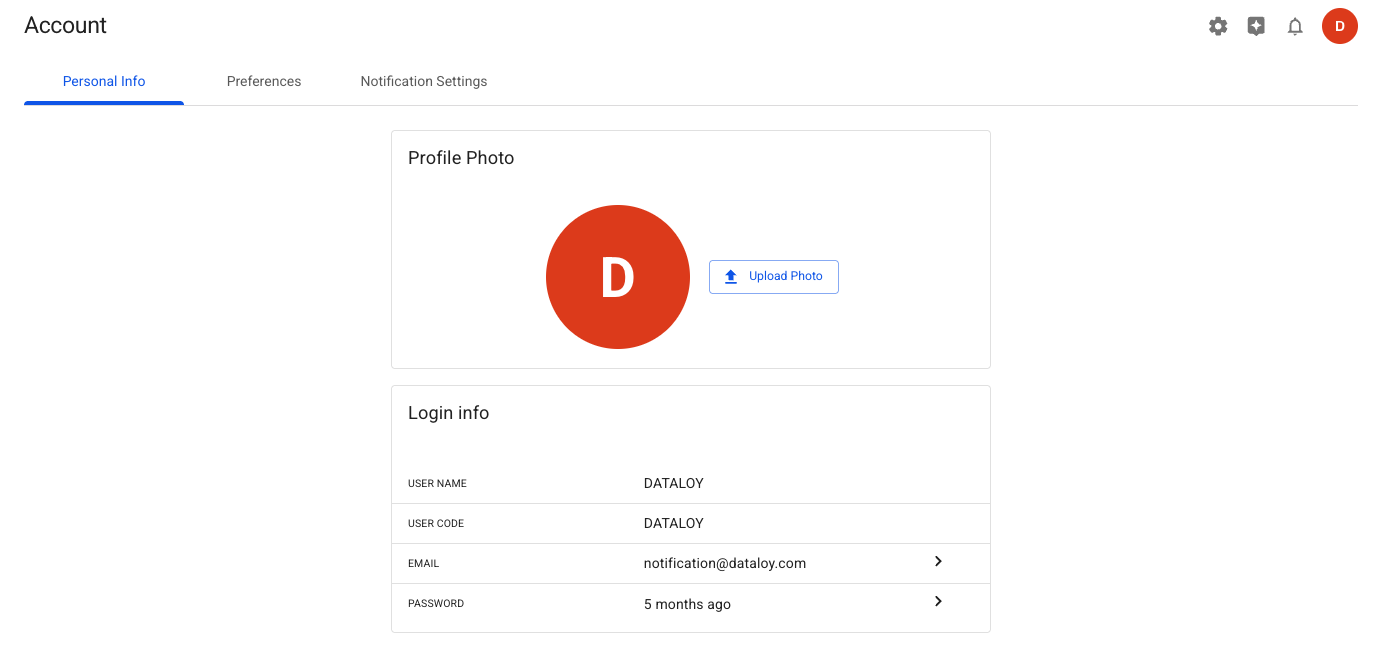This screenshot has height=666, width=1379.
Task: Expand the Password row chevron
Action: (x=938, y=602)
